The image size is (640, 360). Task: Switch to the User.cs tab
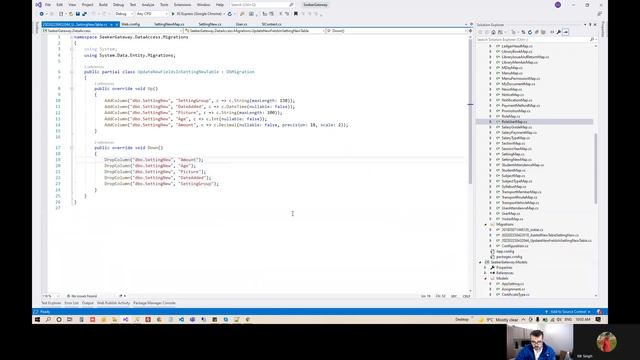pos(241,24)
